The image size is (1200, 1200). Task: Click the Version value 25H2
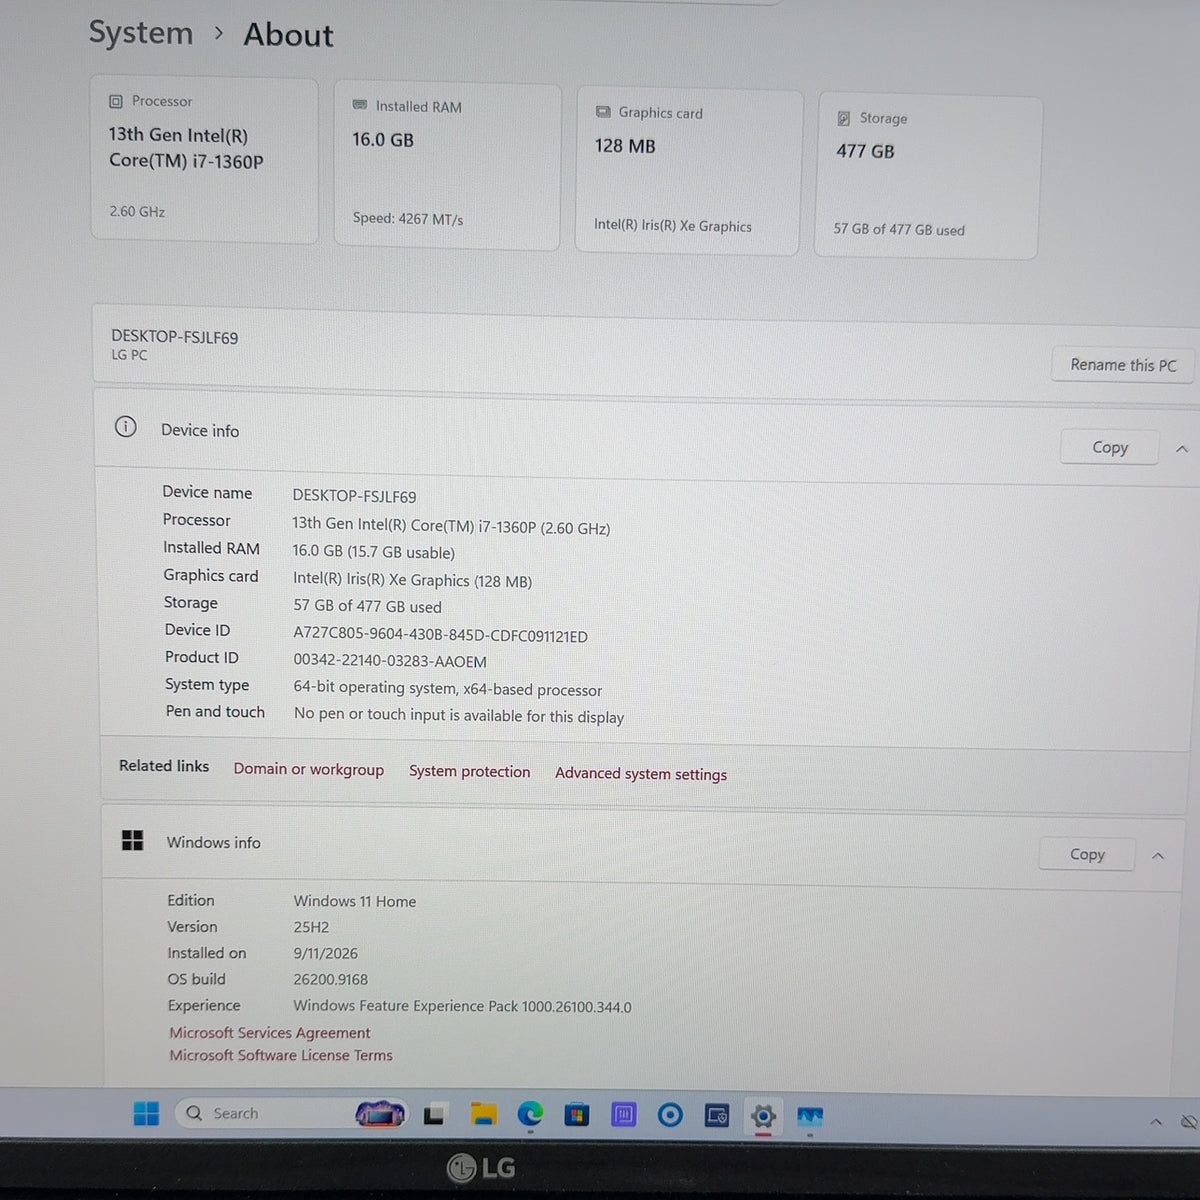(x=311, y=927)
